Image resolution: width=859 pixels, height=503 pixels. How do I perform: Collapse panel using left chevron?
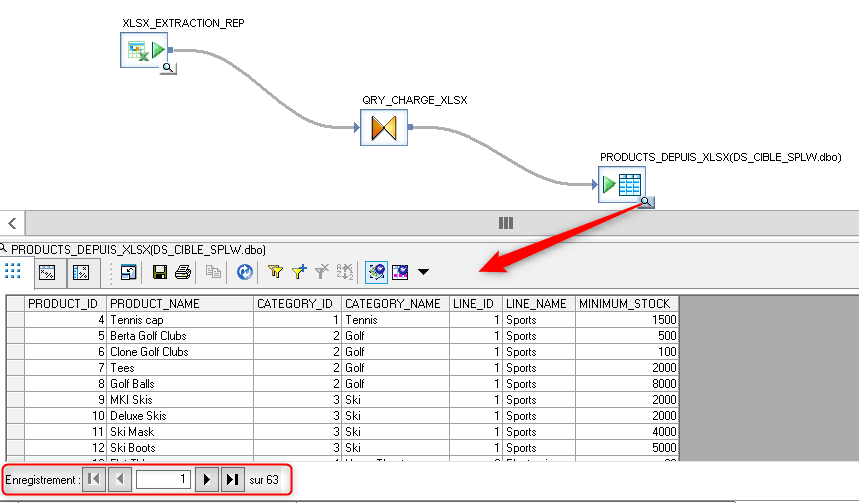coord(12,223)
